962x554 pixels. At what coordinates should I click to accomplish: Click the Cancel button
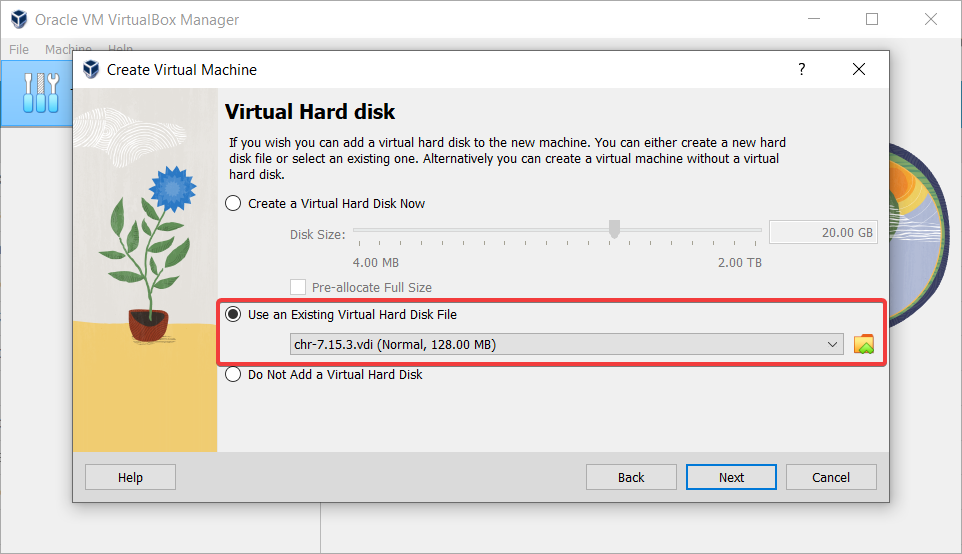(831, 477)
